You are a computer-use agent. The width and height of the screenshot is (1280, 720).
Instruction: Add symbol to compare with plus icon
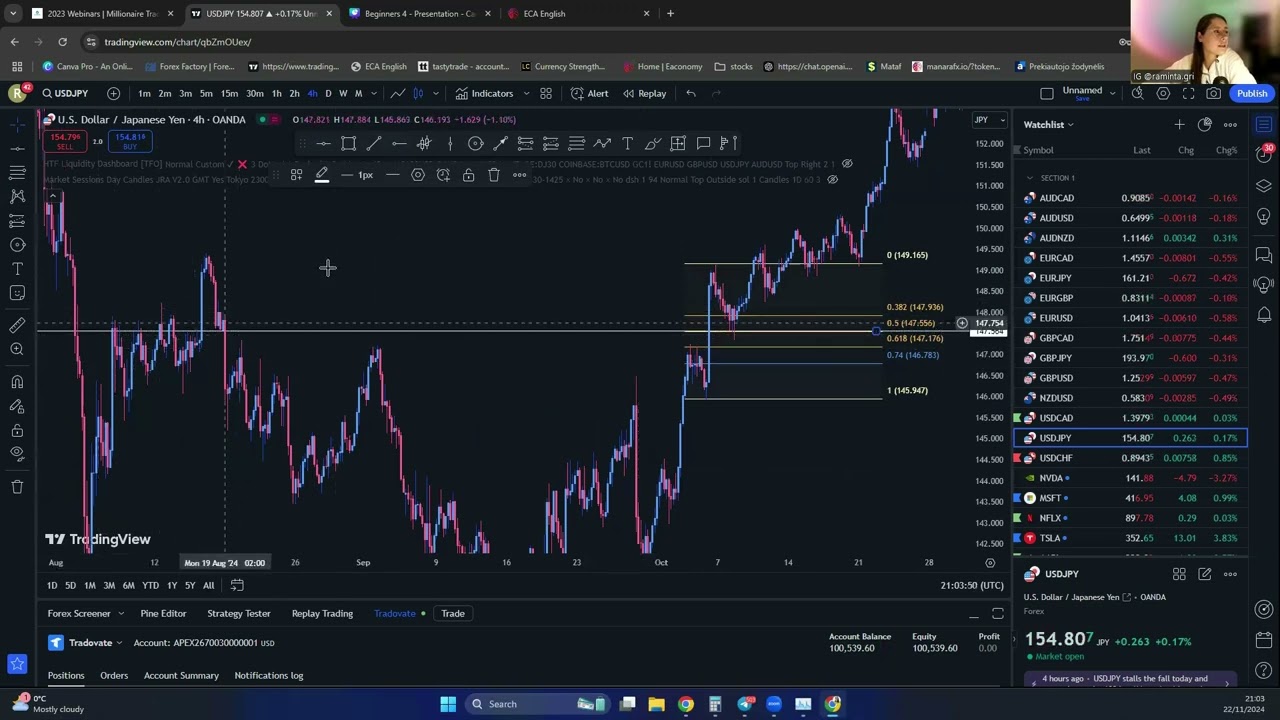(113, 93)
